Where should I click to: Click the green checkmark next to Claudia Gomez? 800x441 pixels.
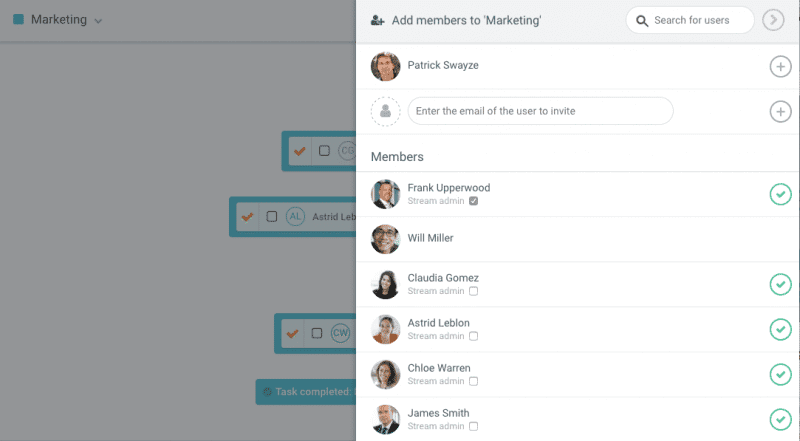pyautogui.click(x=780, y=284)
